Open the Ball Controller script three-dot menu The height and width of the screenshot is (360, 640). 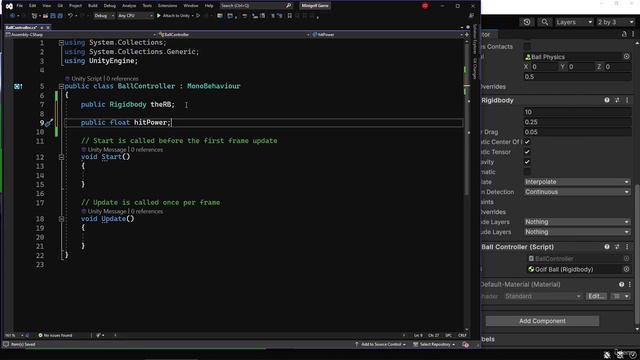(x=627, y=247)
